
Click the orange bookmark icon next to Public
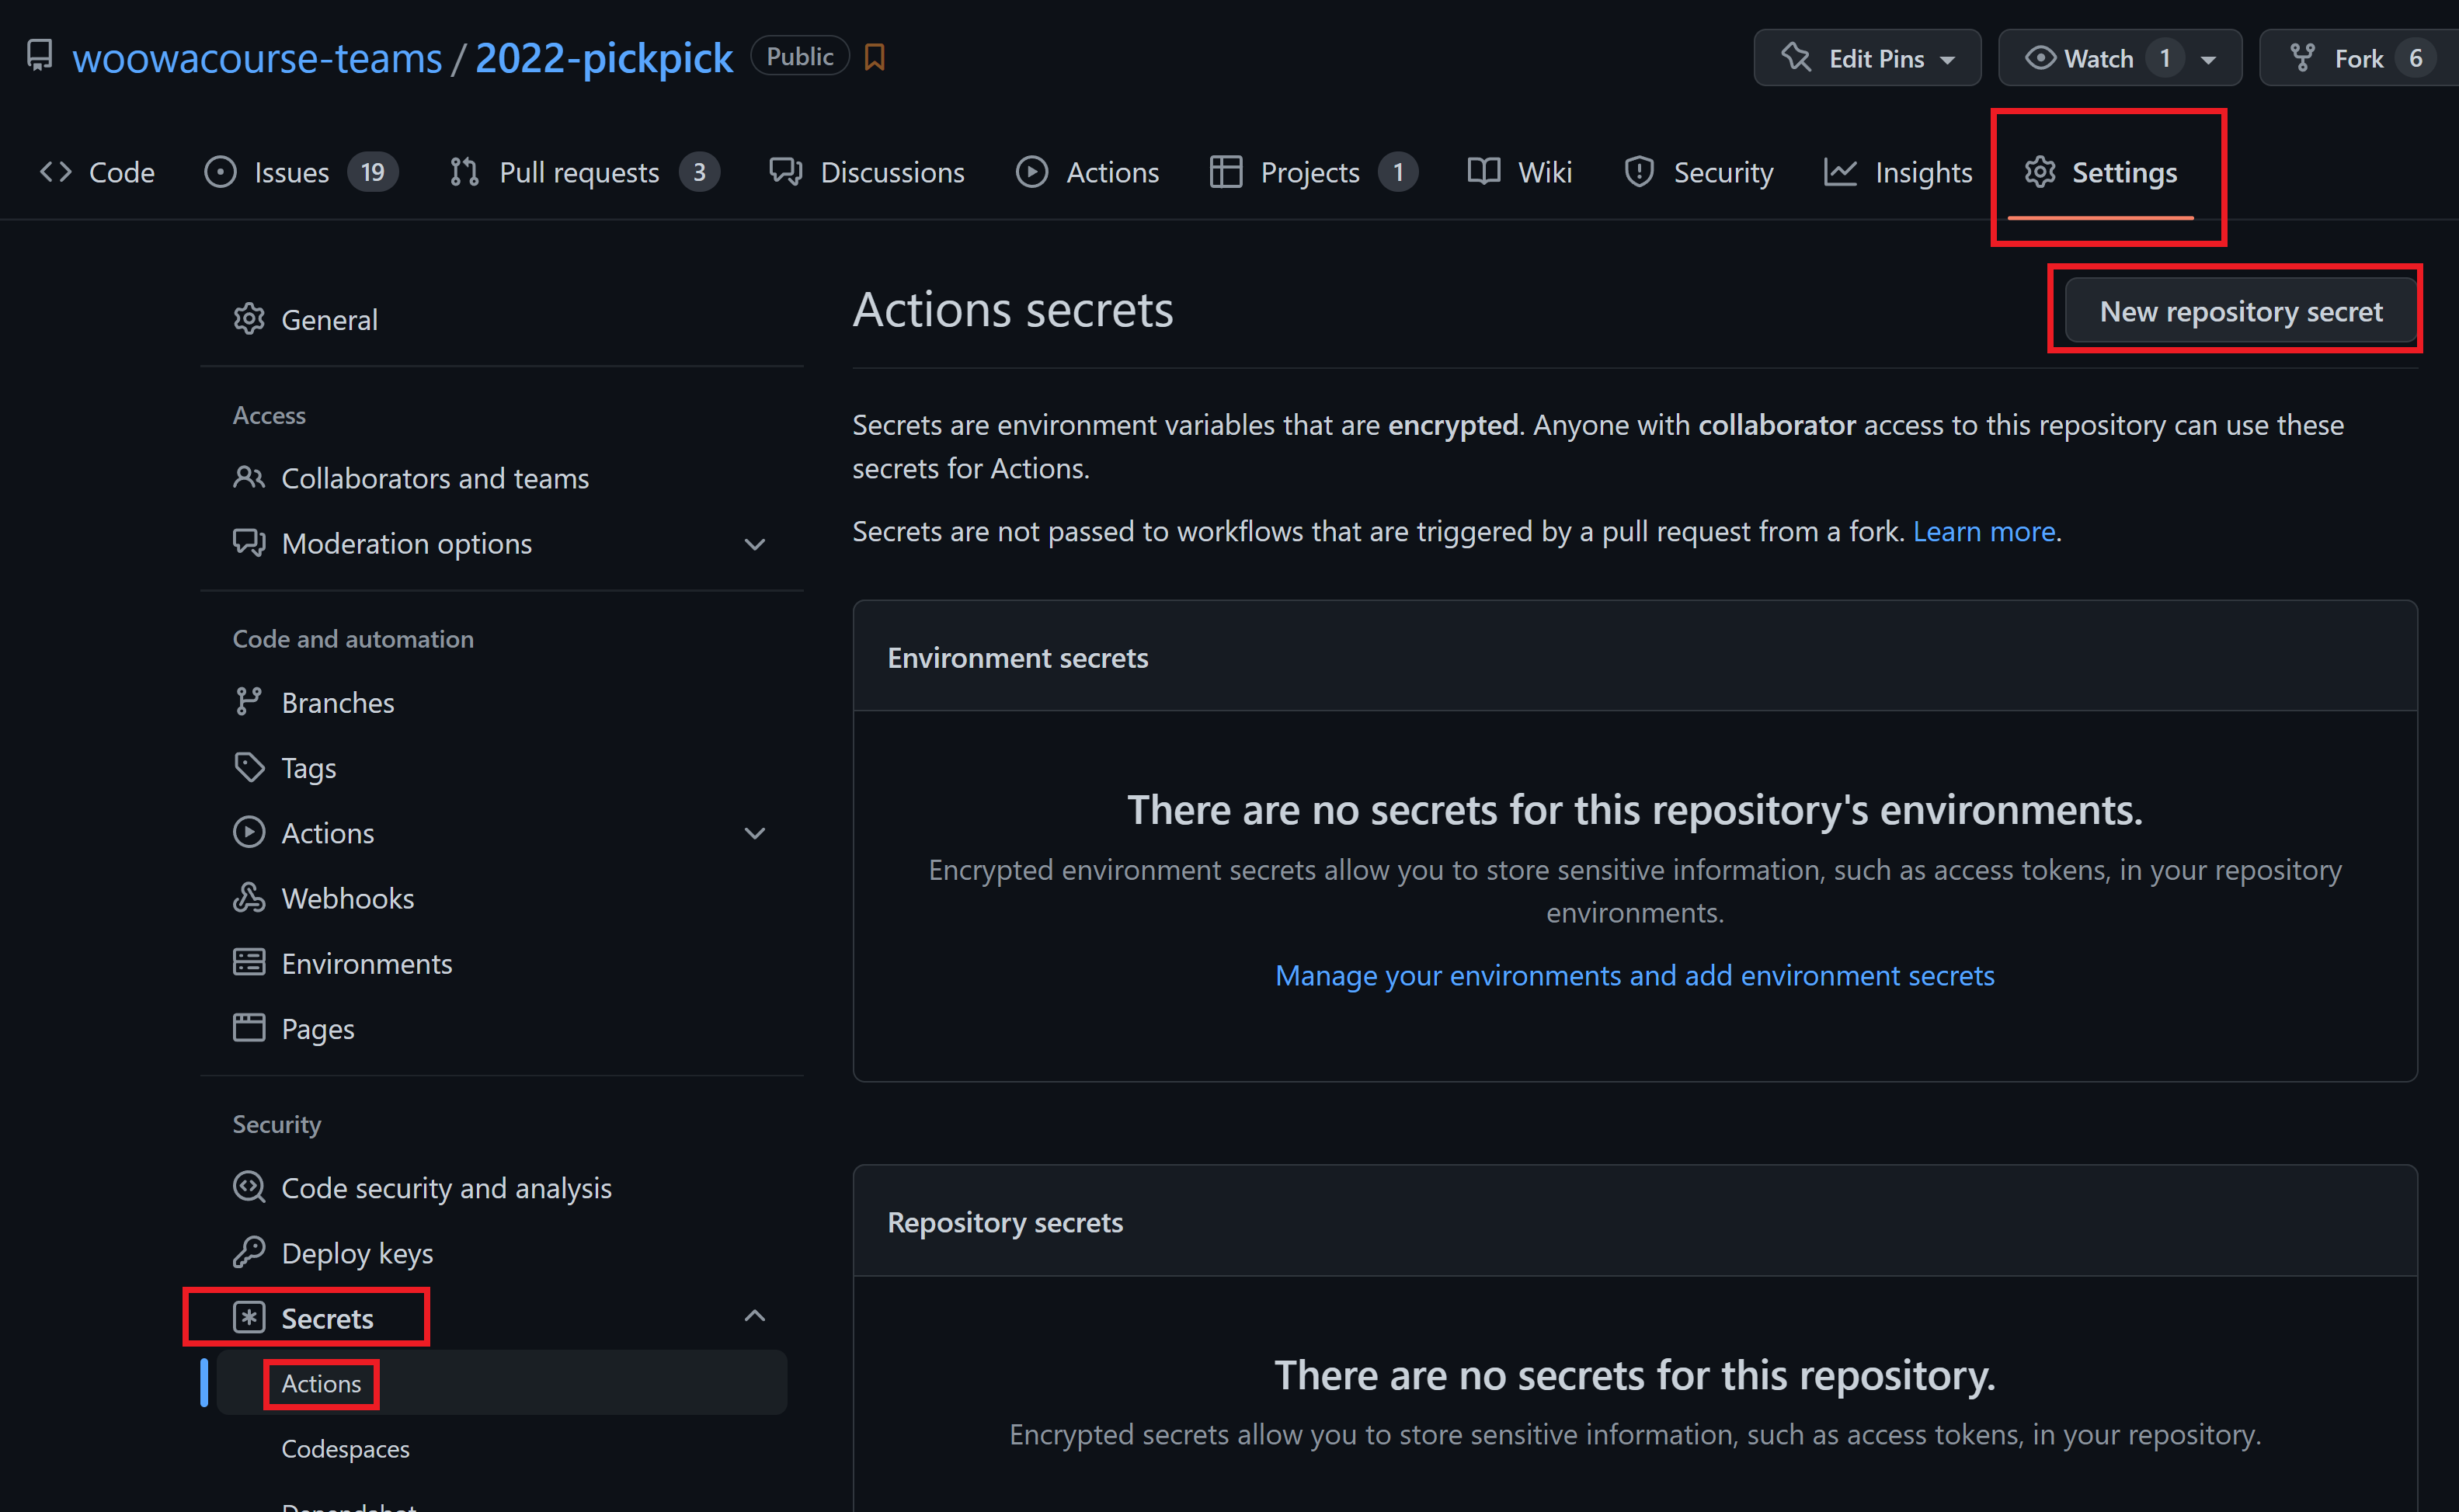(x=875, y=57)
